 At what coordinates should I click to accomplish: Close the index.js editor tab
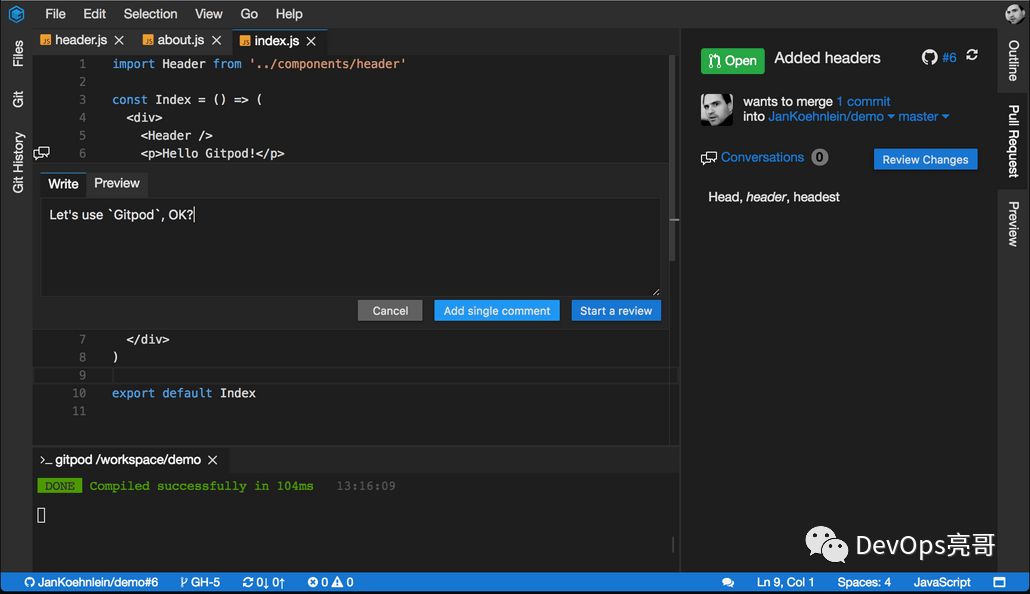pos(312,41)
